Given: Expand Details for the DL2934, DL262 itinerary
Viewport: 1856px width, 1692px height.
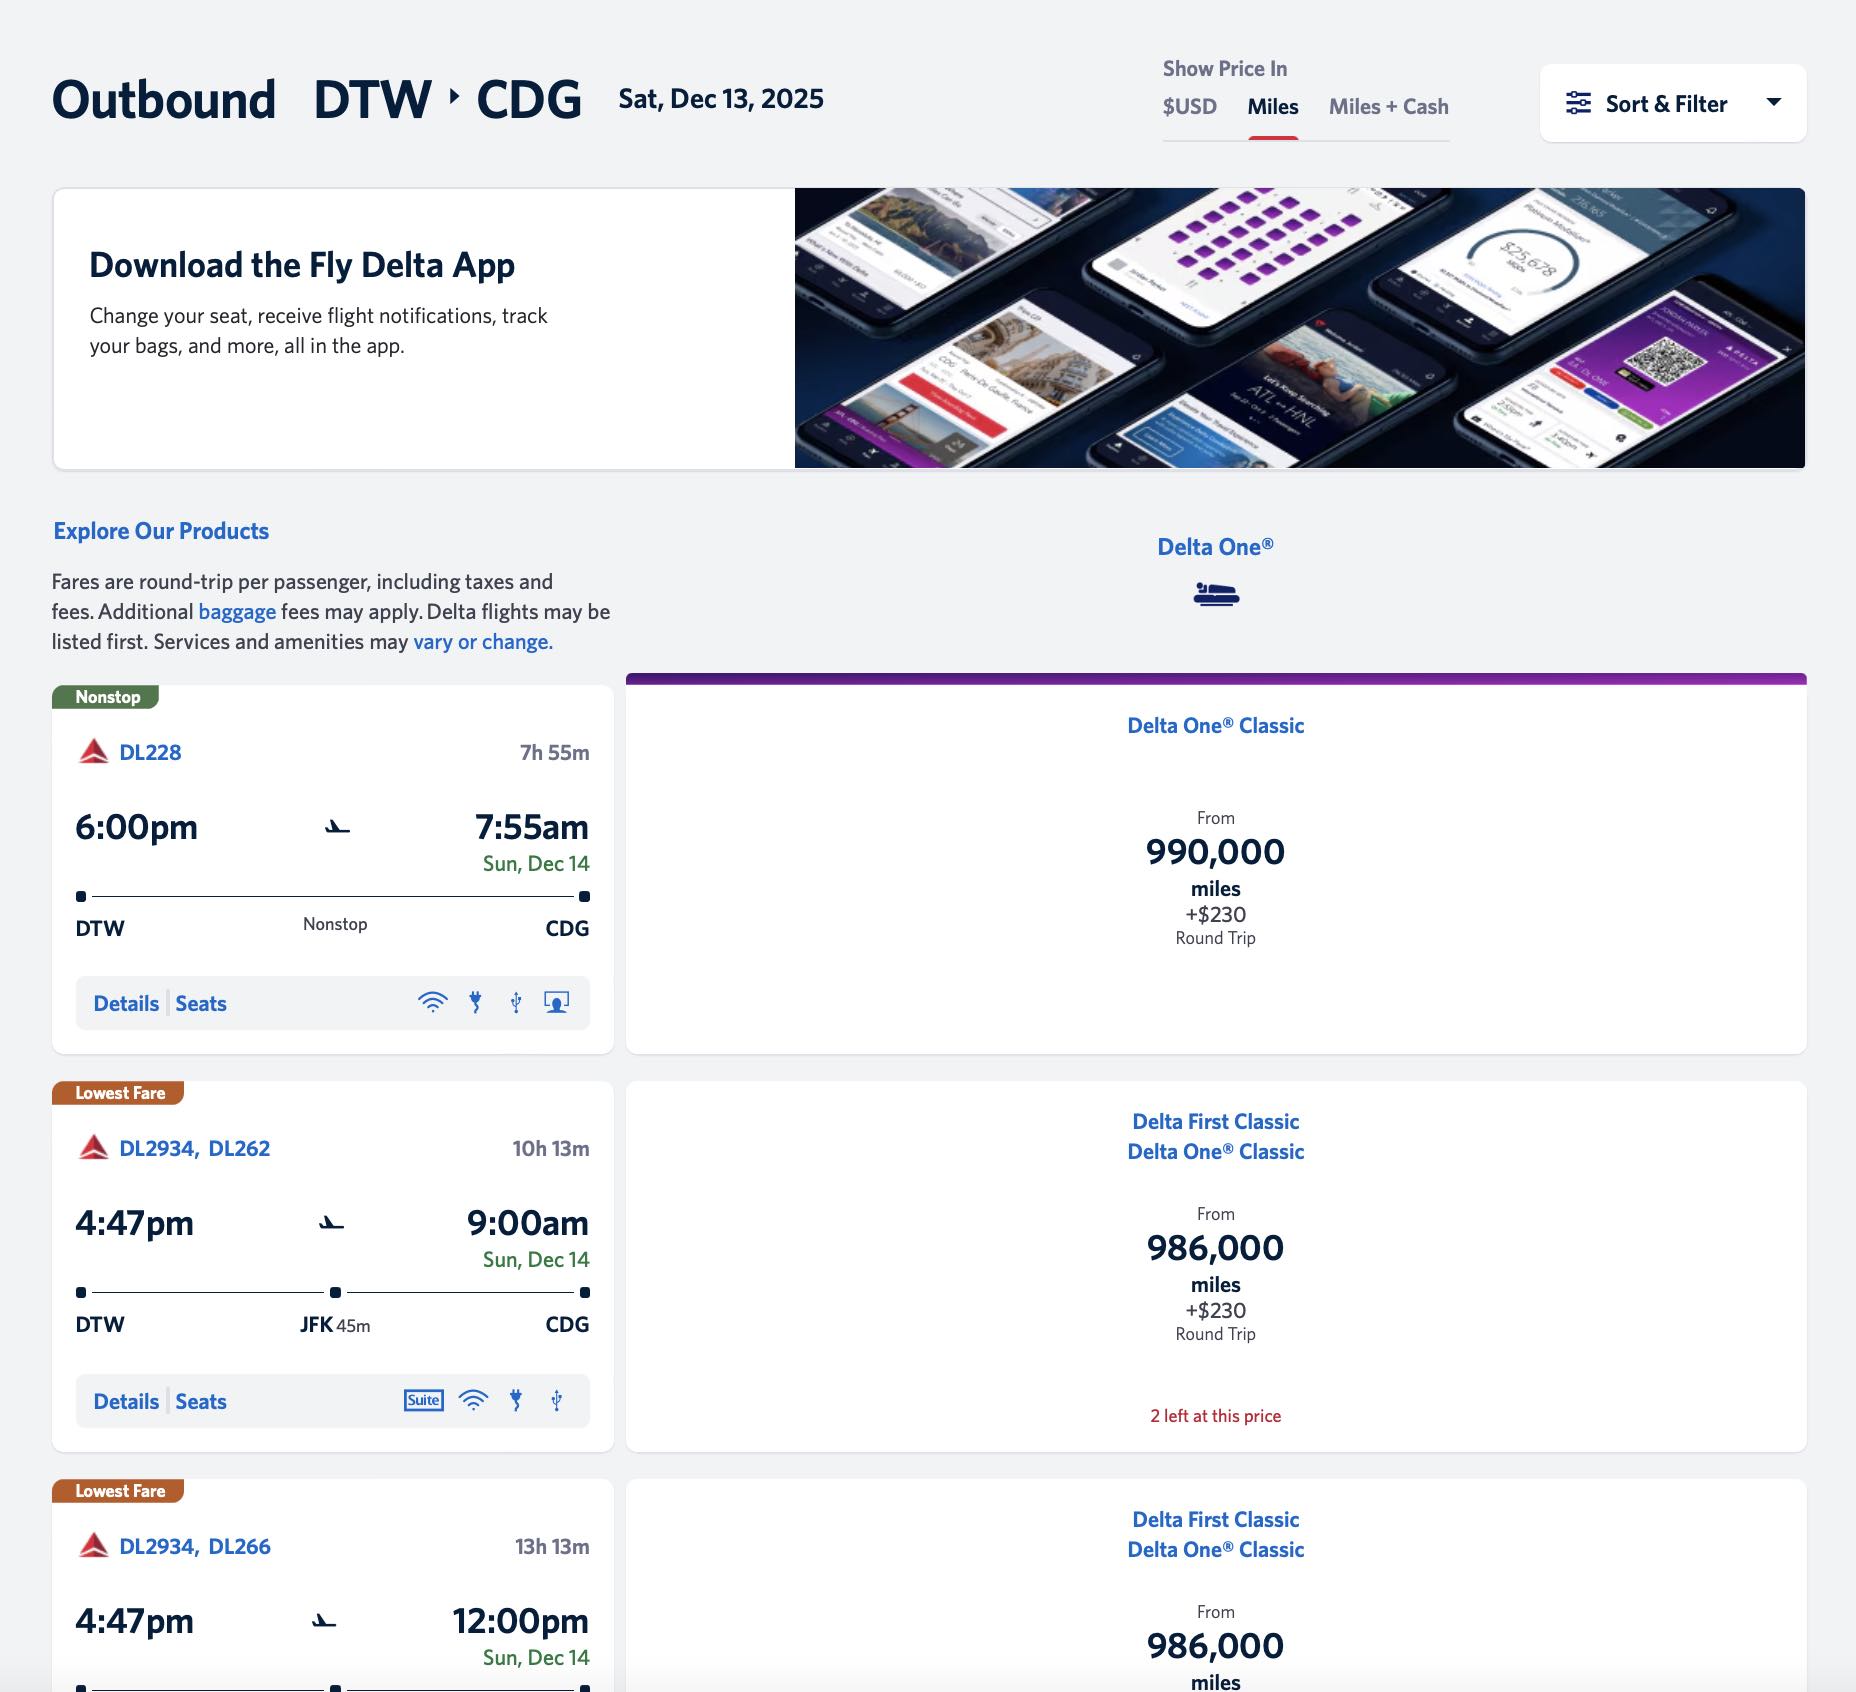Looking at the screenshot, I should pyautogui.click(x=125, y=1400).
